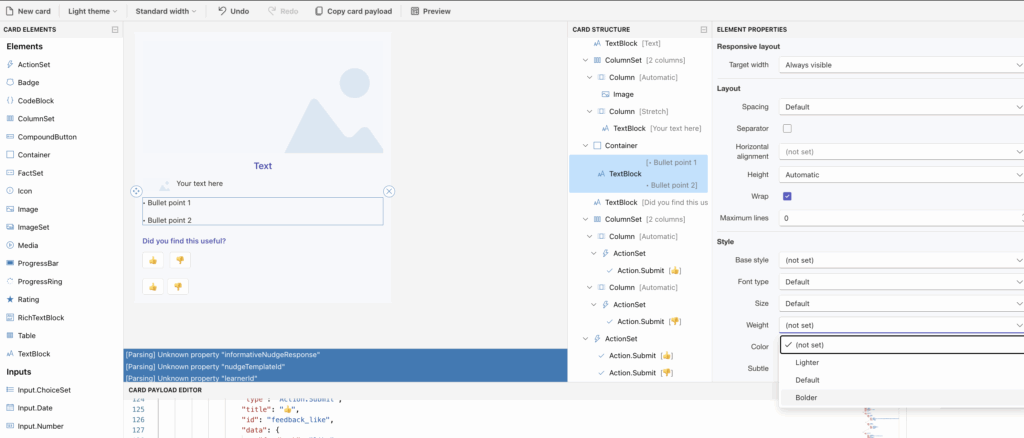Click the Redo button
The width and height of the screenshot is (1024, 438).
pos(283,11)
